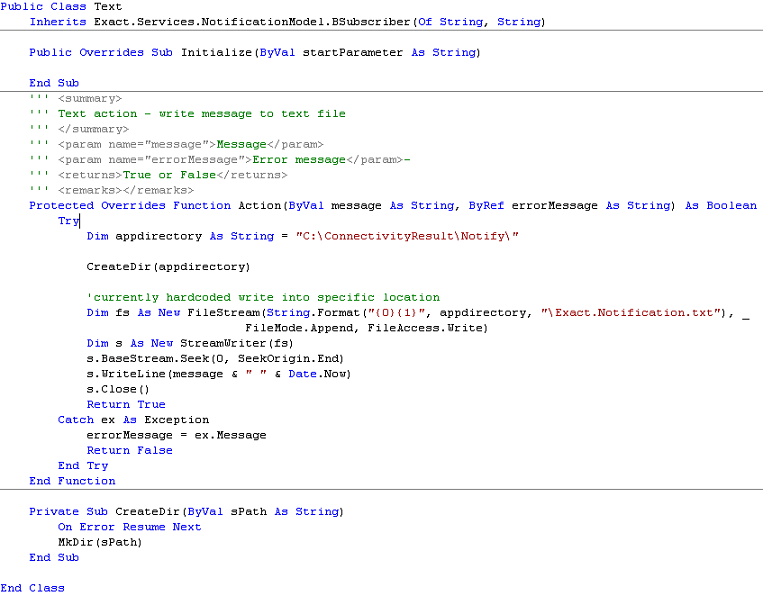The height and width of the screenshot is (596, 763).
Task: Click 'Catch ex As Exception' line
Action: pyautogui.click(x=133, y=420)
